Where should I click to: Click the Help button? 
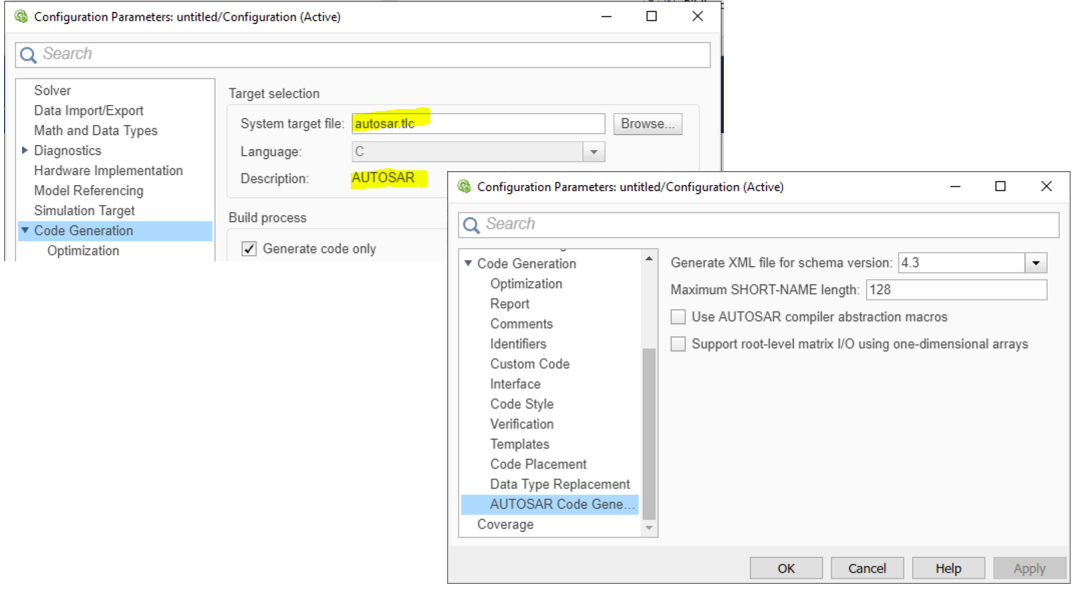948,568
